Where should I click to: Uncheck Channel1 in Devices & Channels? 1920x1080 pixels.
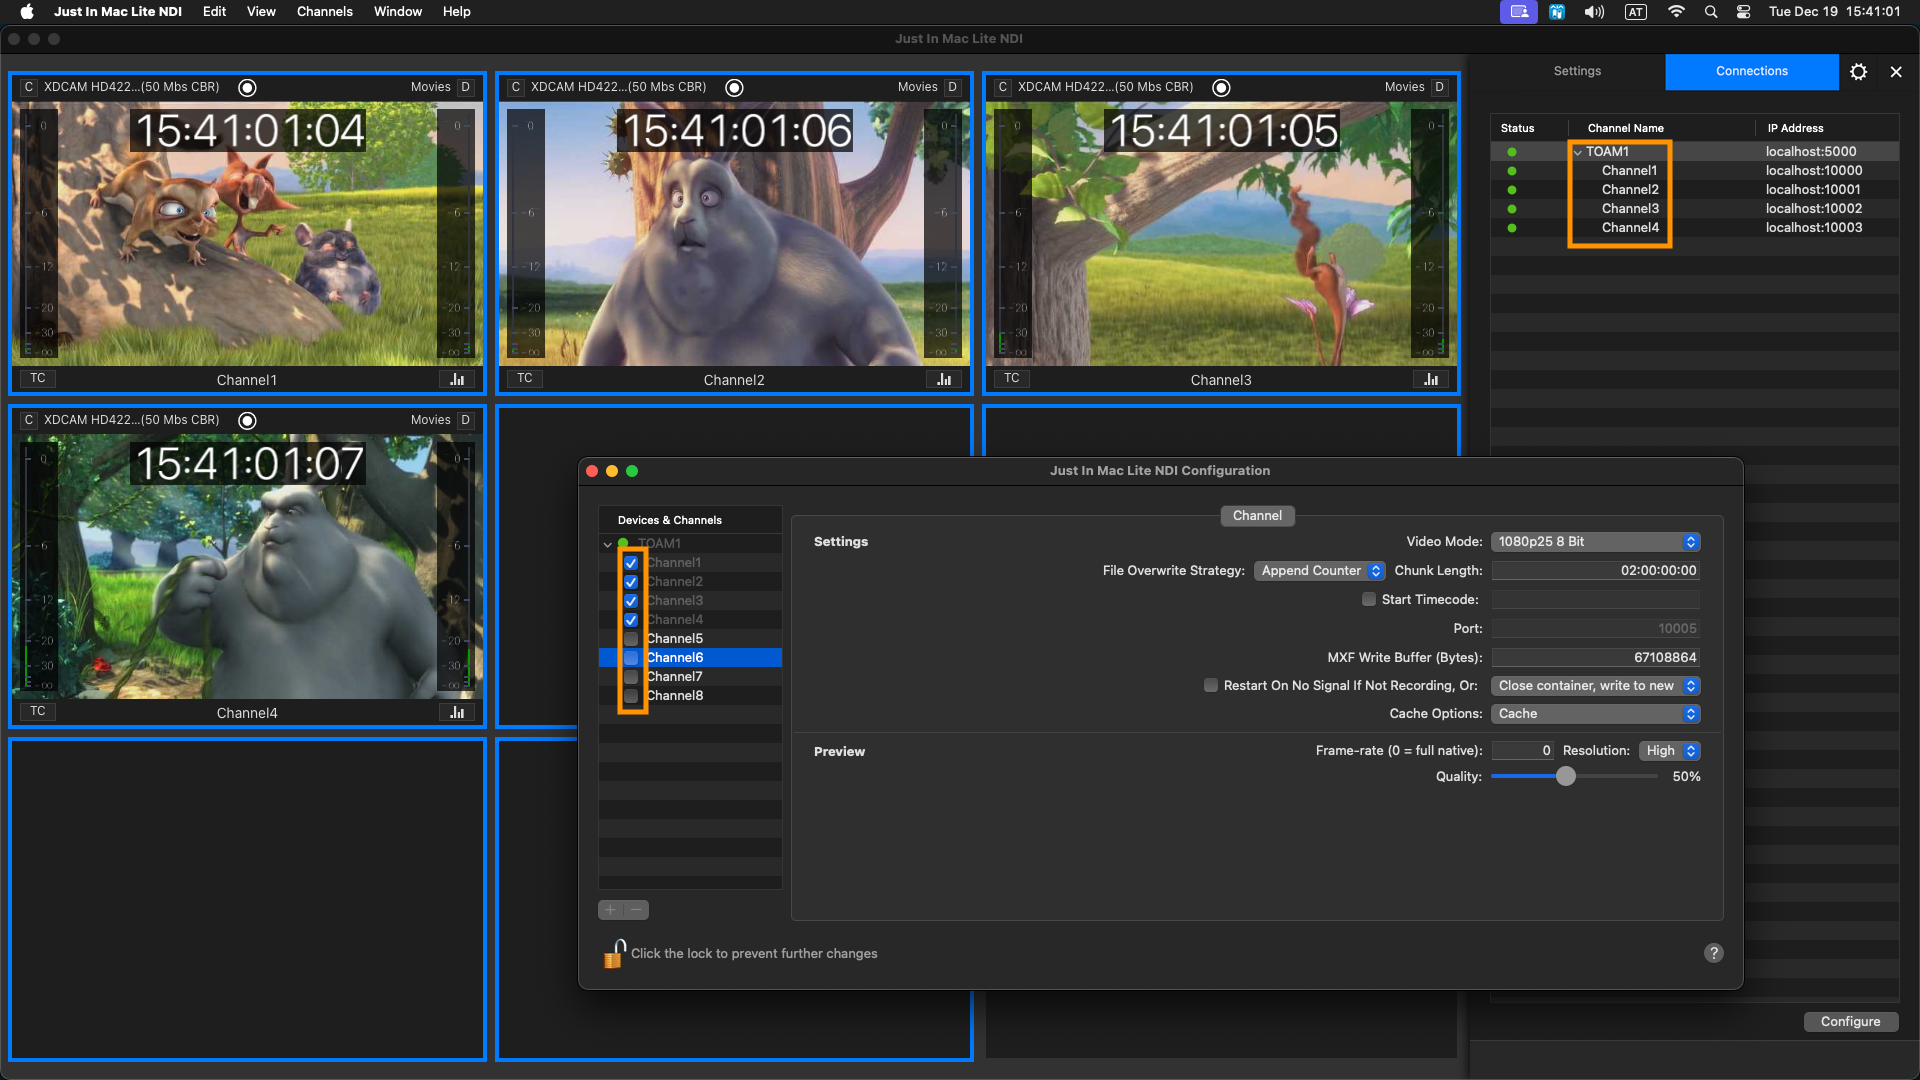click(x=631, y=563)
